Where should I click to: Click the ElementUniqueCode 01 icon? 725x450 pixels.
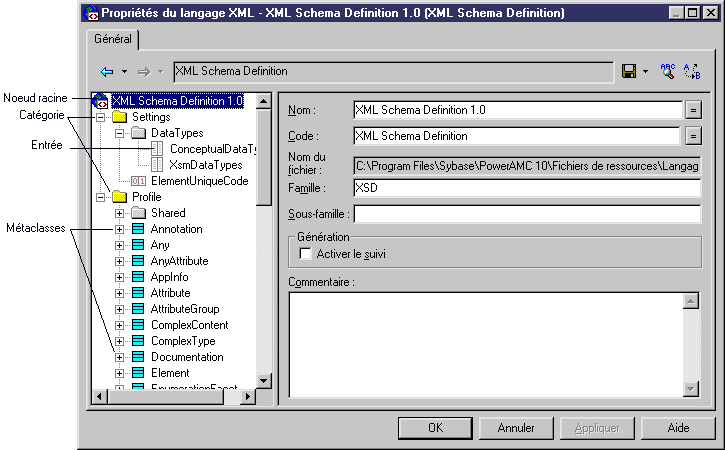pos(138,181)
